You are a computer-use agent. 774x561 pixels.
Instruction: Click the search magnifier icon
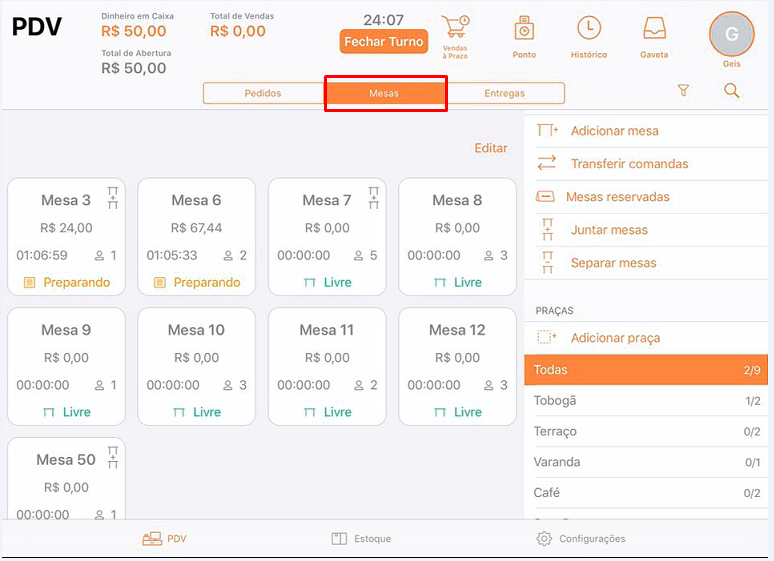pos(732,90)
